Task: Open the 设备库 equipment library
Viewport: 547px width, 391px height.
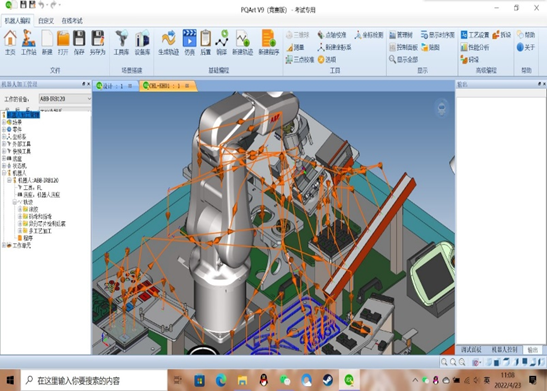Action: [142, 42]
